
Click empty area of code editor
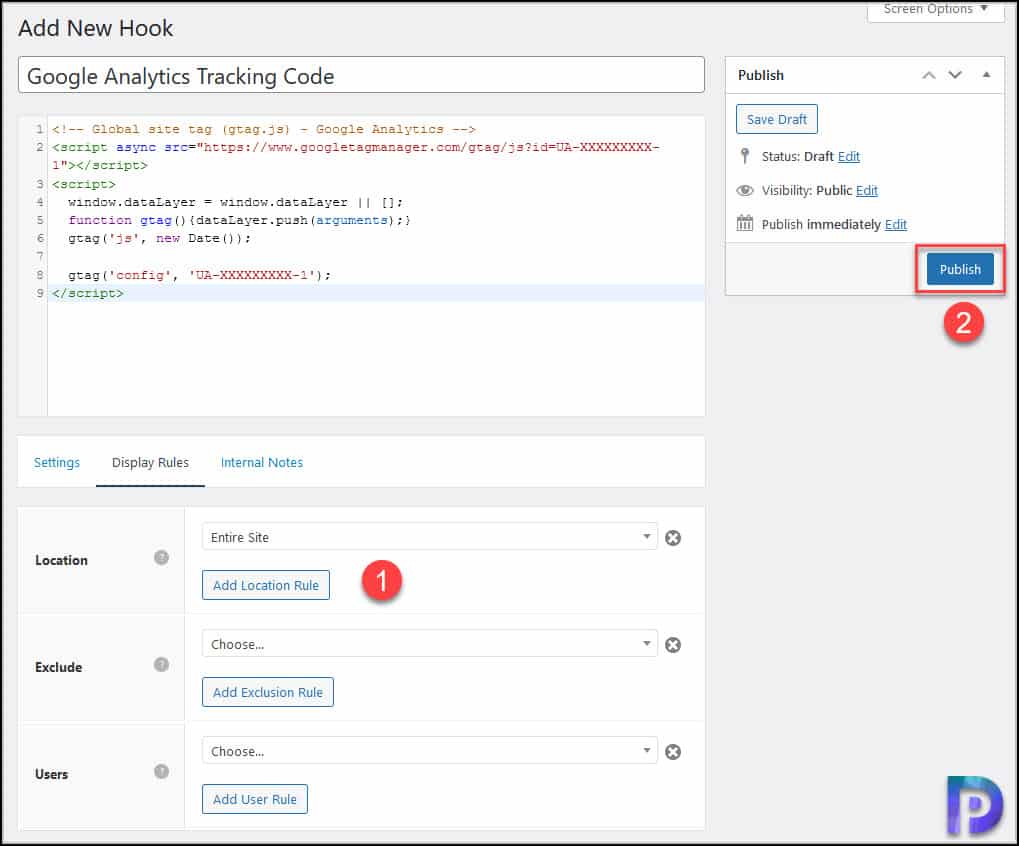376,359
